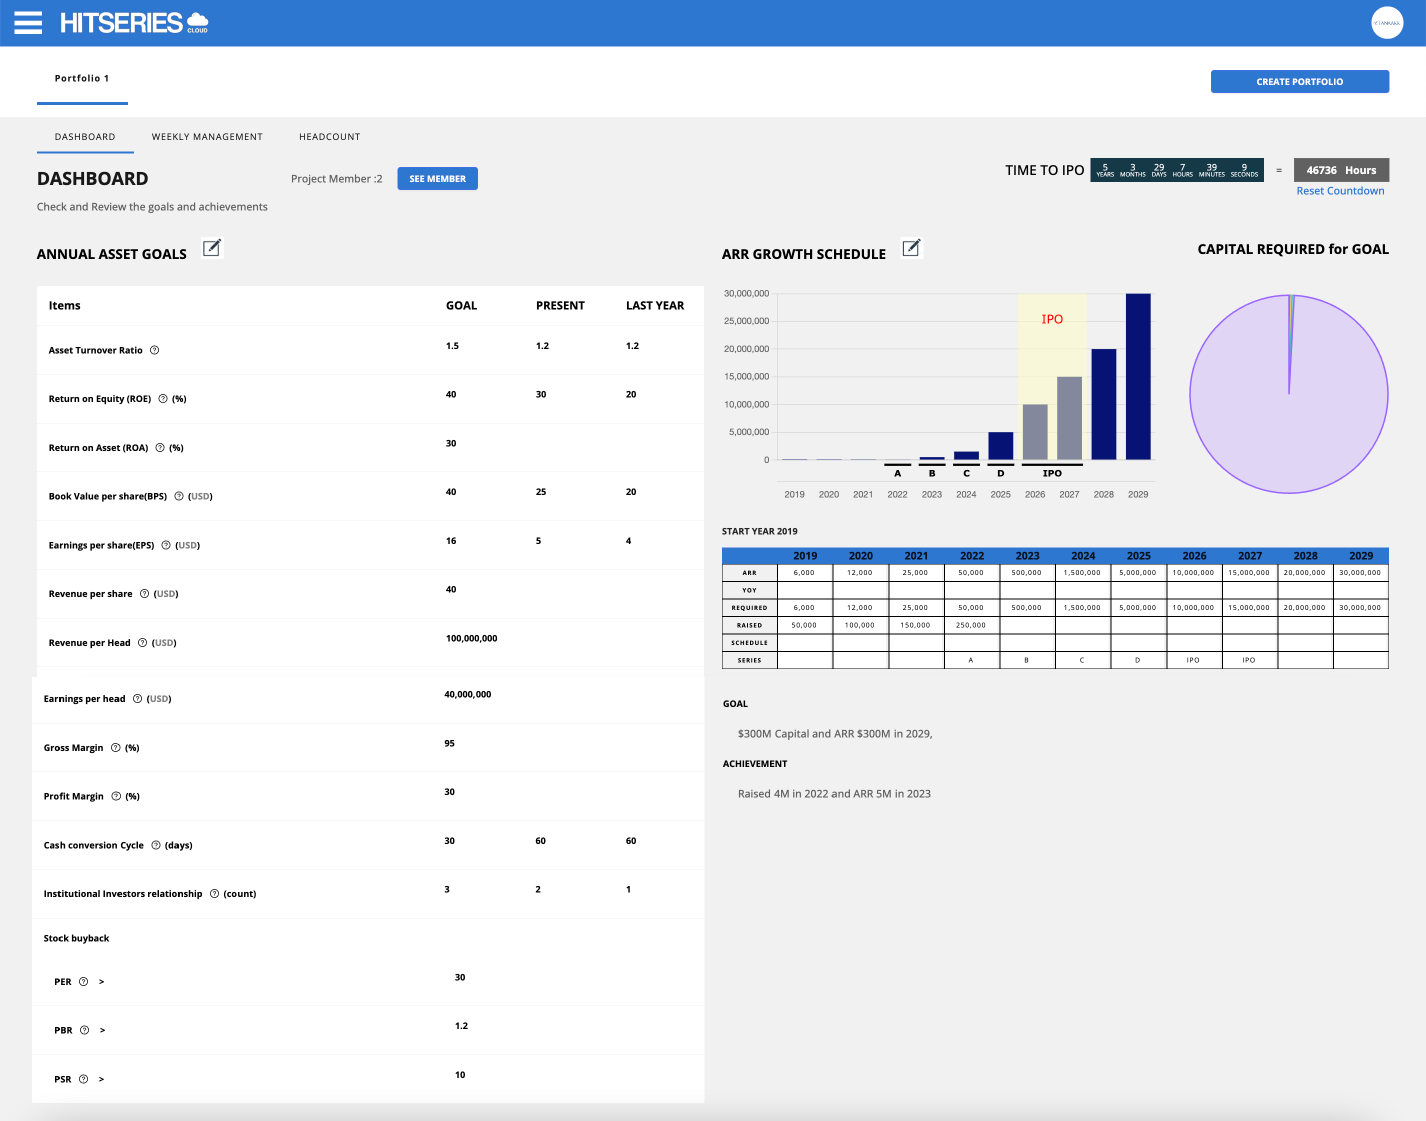Click the Reset Countdown link
Screen dimensions: 1426x1121
tap(1340, 190)
